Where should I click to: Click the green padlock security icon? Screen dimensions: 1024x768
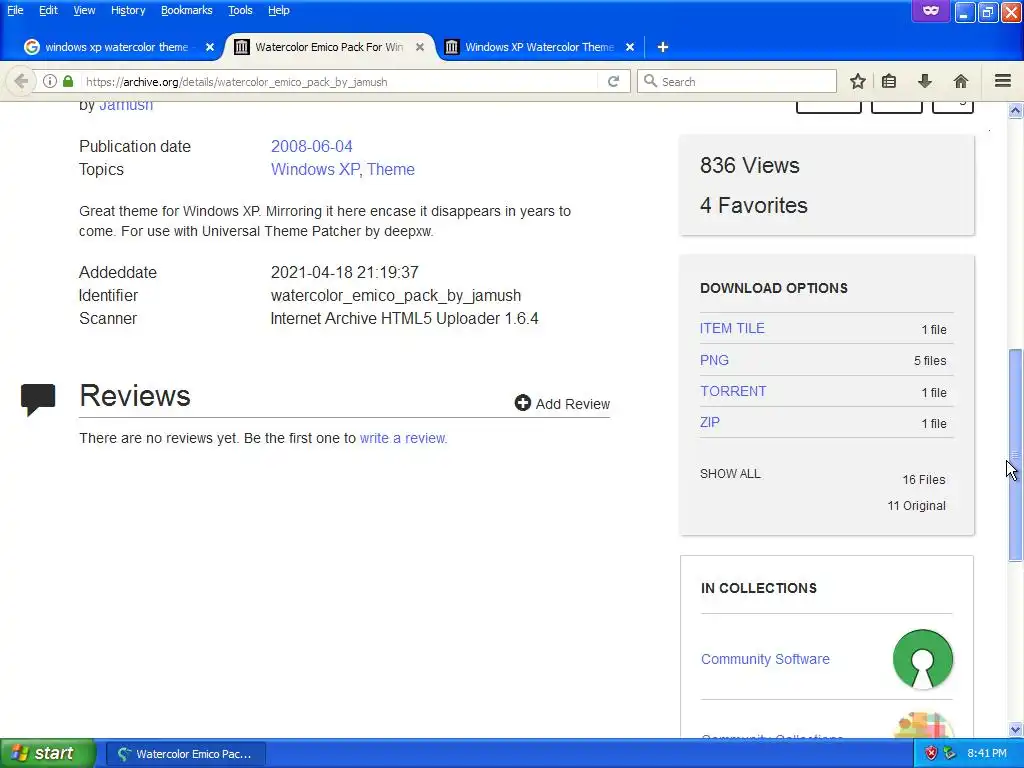point(68,82)
